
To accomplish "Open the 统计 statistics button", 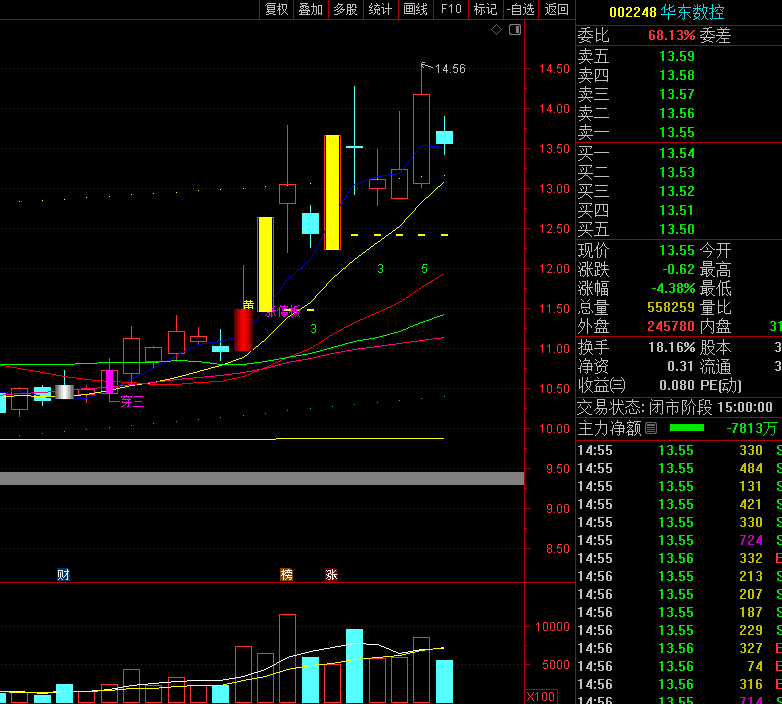I will click(381, 9).
